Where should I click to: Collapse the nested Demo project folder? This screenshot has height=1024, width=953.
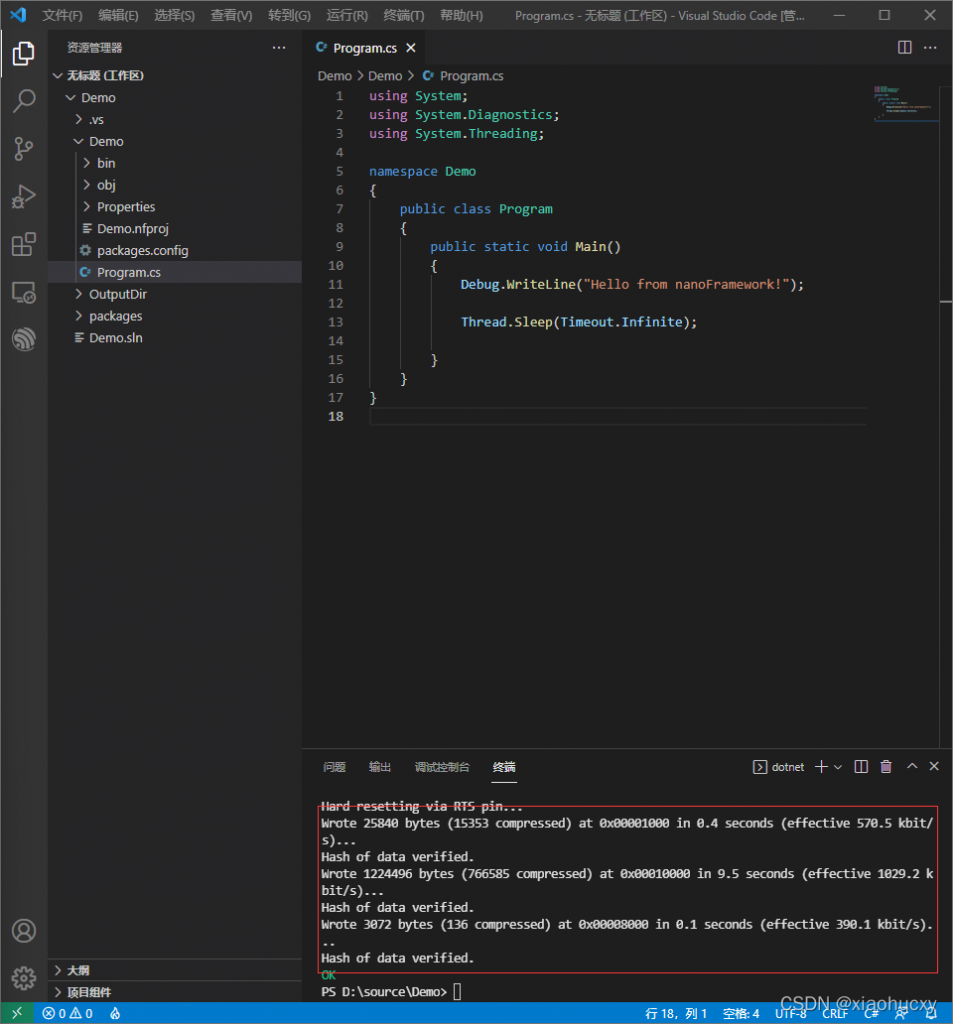tap(78, 142)
